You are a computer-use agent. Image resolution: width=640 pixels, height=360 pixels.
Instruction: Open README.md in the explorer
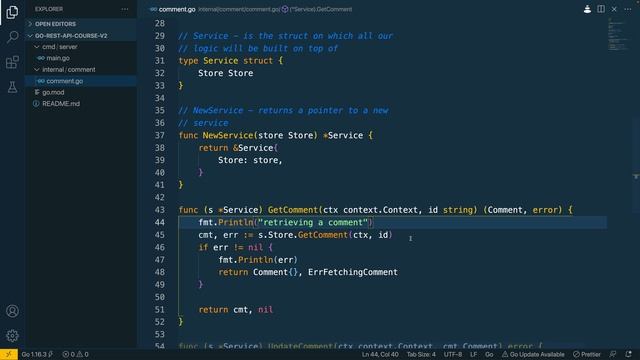click(61, 104)
